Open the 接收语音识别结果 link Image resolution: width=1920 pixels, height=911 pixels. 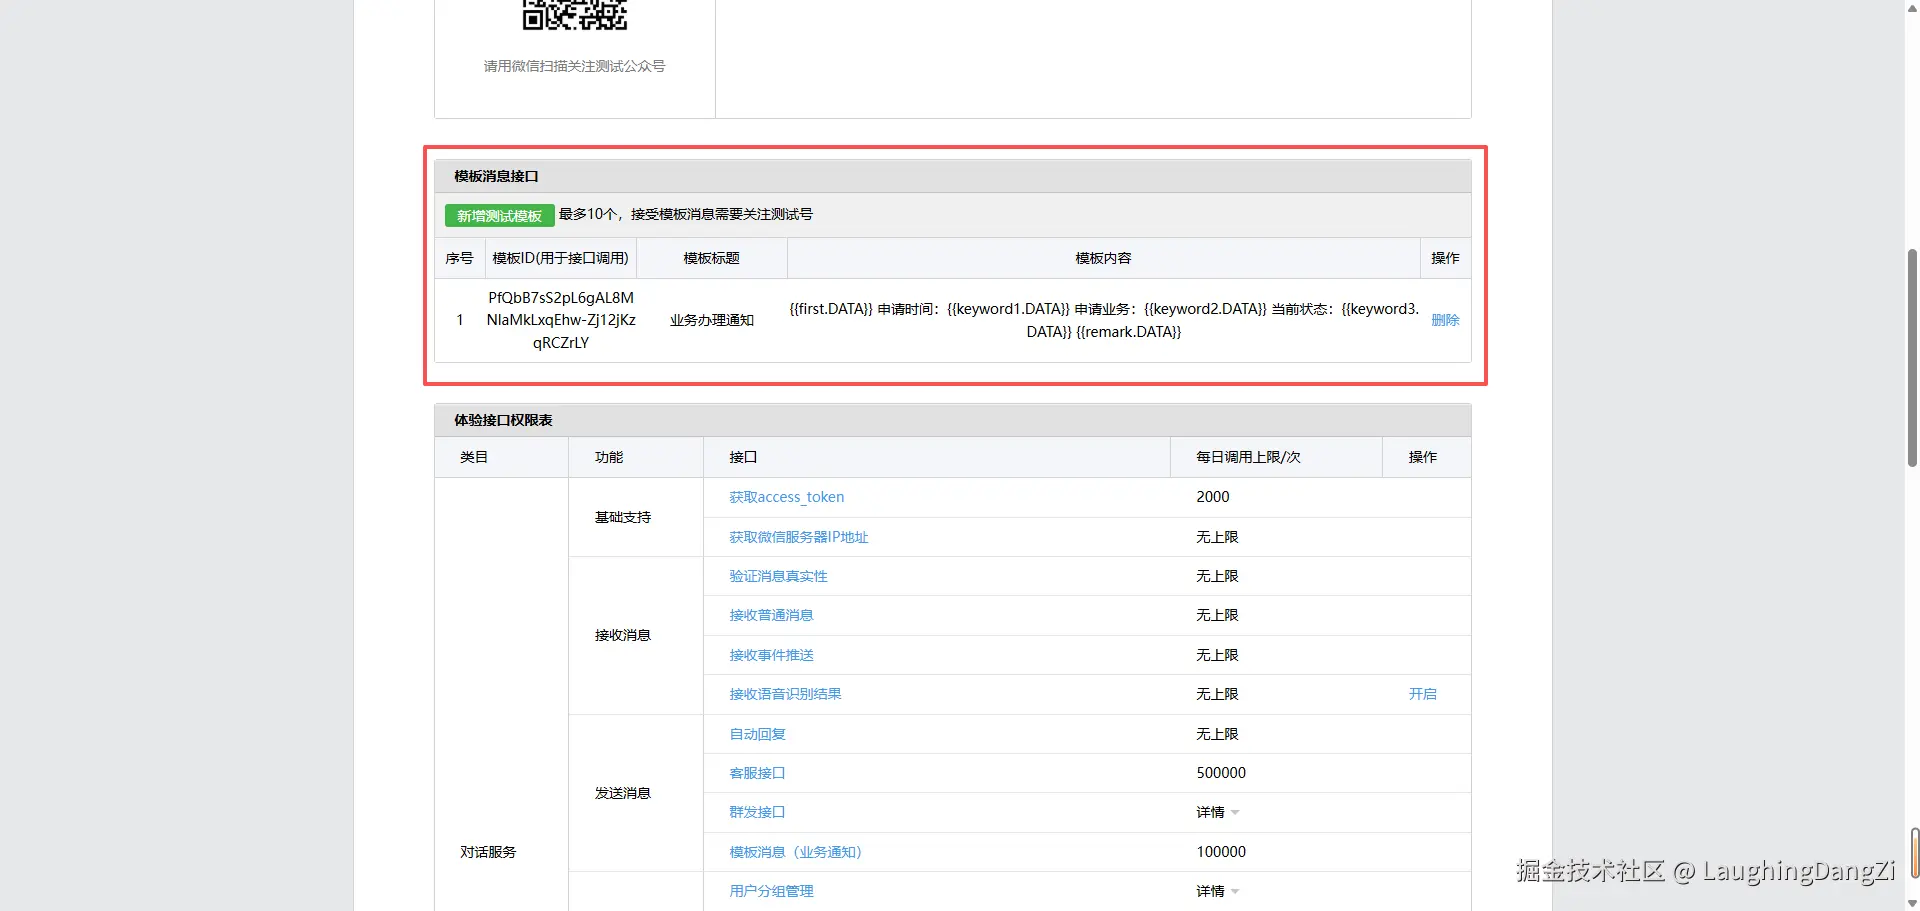(x=785, y=694)
